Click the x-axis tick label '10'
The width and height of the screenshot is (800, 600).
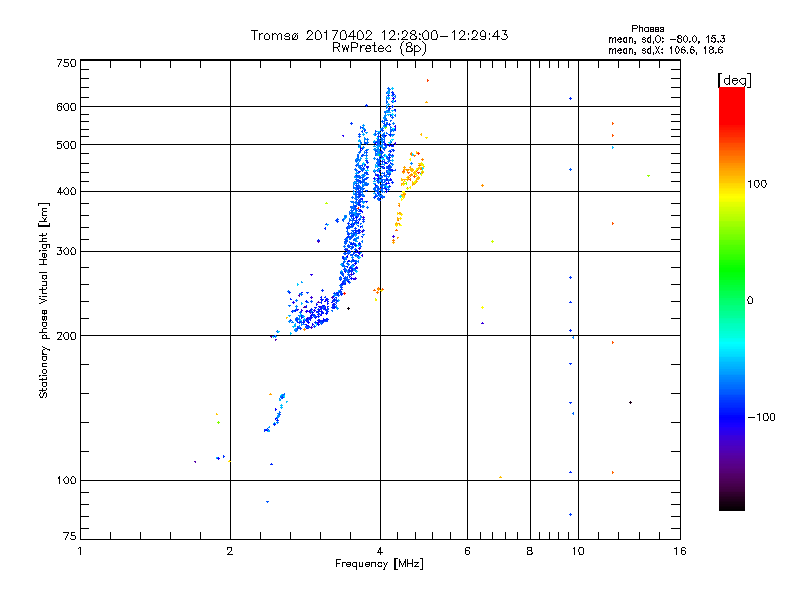(x=578, y=551)
